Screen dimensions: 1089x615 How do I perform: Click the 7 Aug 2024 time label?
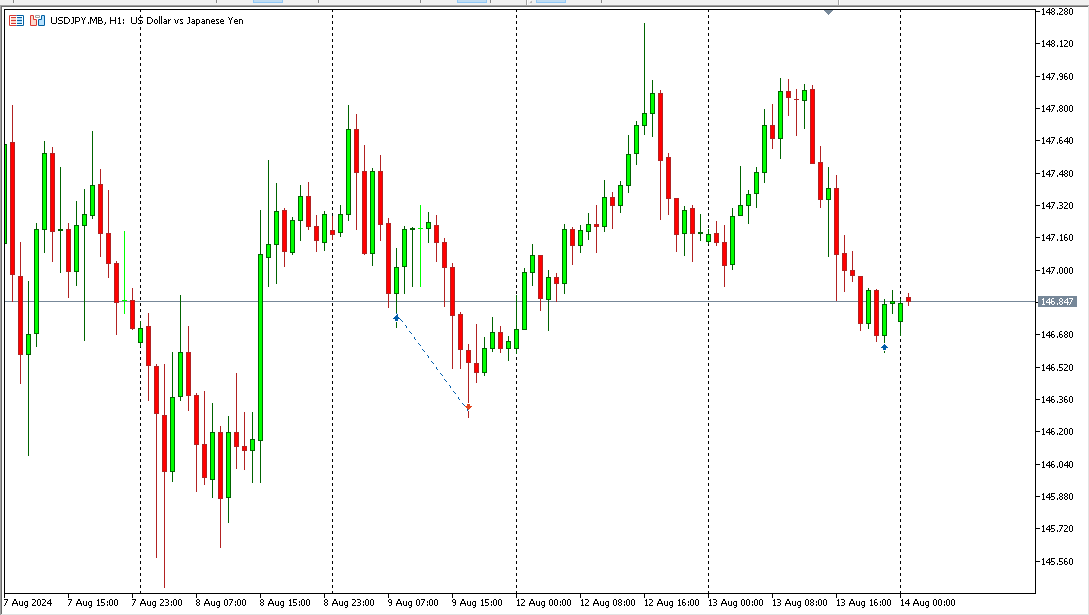click(x=28, y=603)
